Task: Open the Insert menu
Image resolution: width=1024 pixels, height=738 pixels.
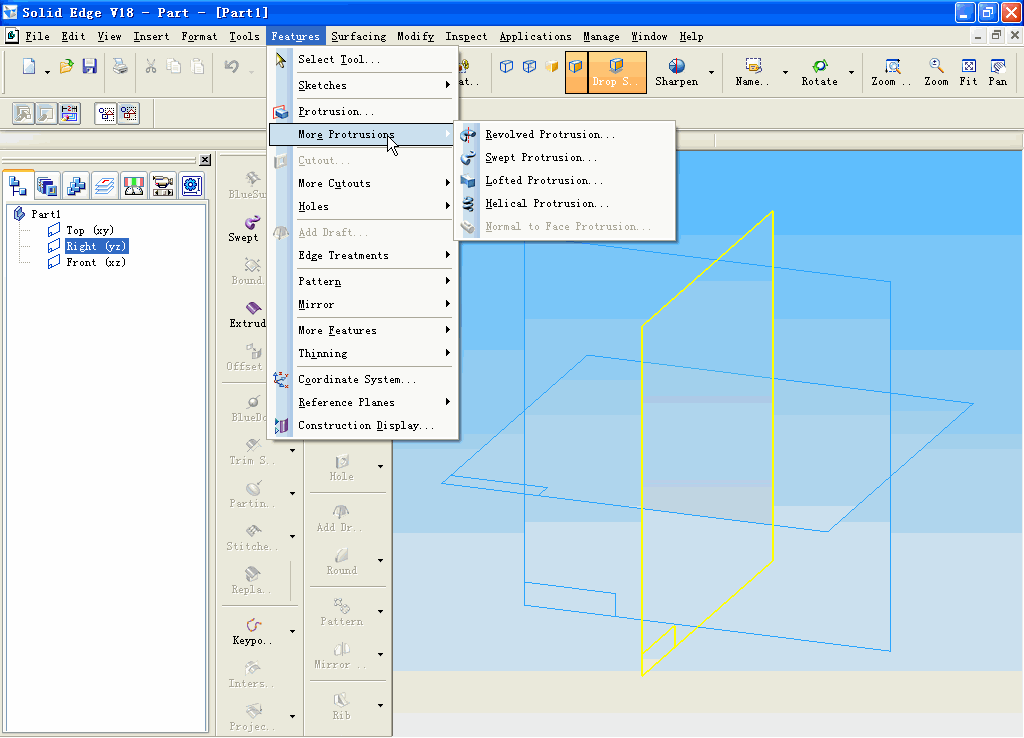Action: [151, 37]
